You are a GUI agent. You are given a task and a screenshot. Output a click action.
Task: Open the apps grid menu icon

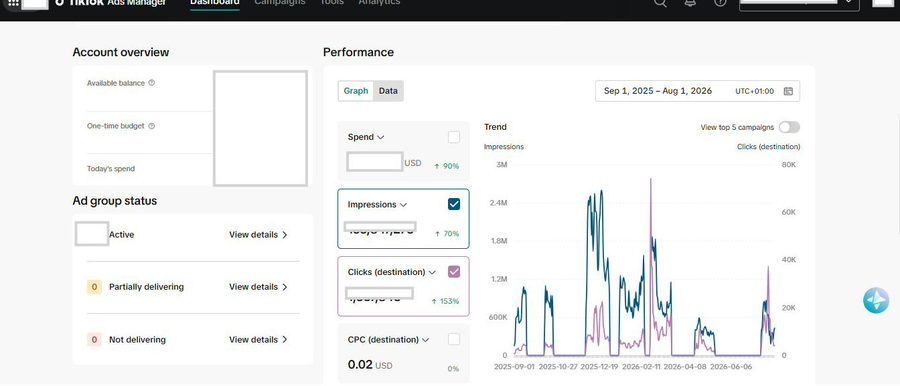point(13,3)
